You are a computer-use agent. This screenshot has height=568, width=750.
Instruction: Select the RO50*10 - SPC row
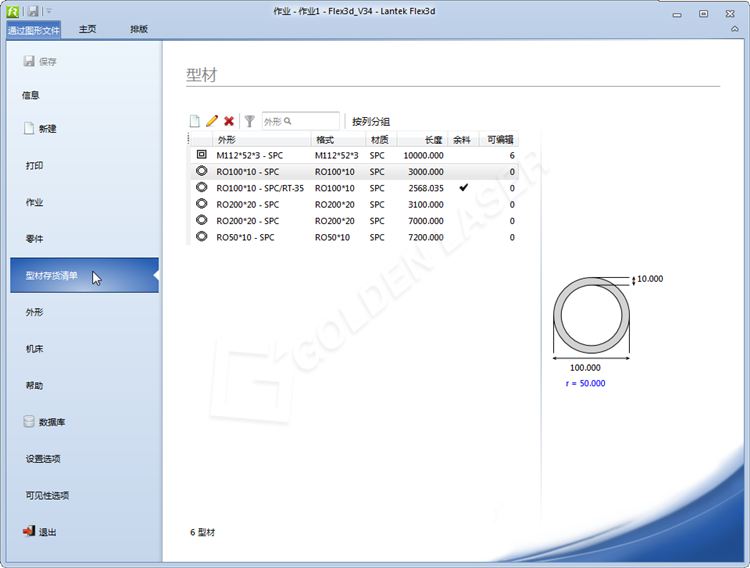[247, 237]
